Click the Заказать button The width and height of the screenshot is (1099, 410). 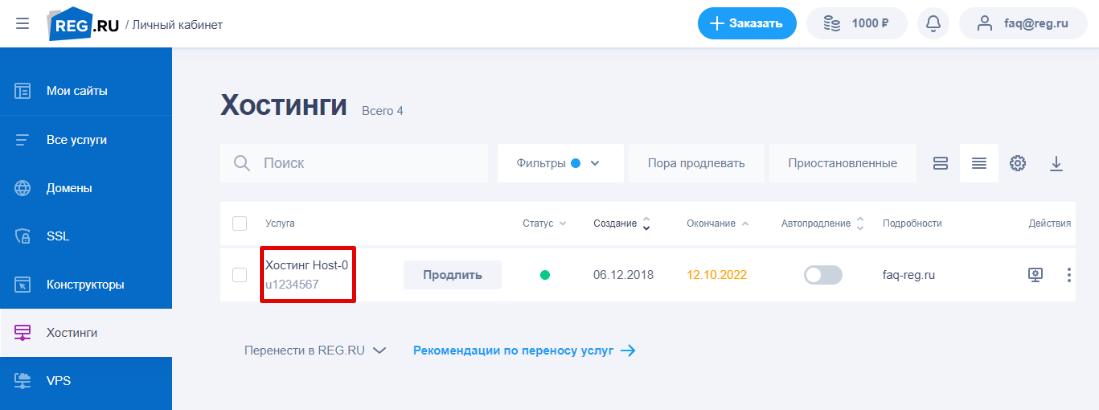point(746,23)
